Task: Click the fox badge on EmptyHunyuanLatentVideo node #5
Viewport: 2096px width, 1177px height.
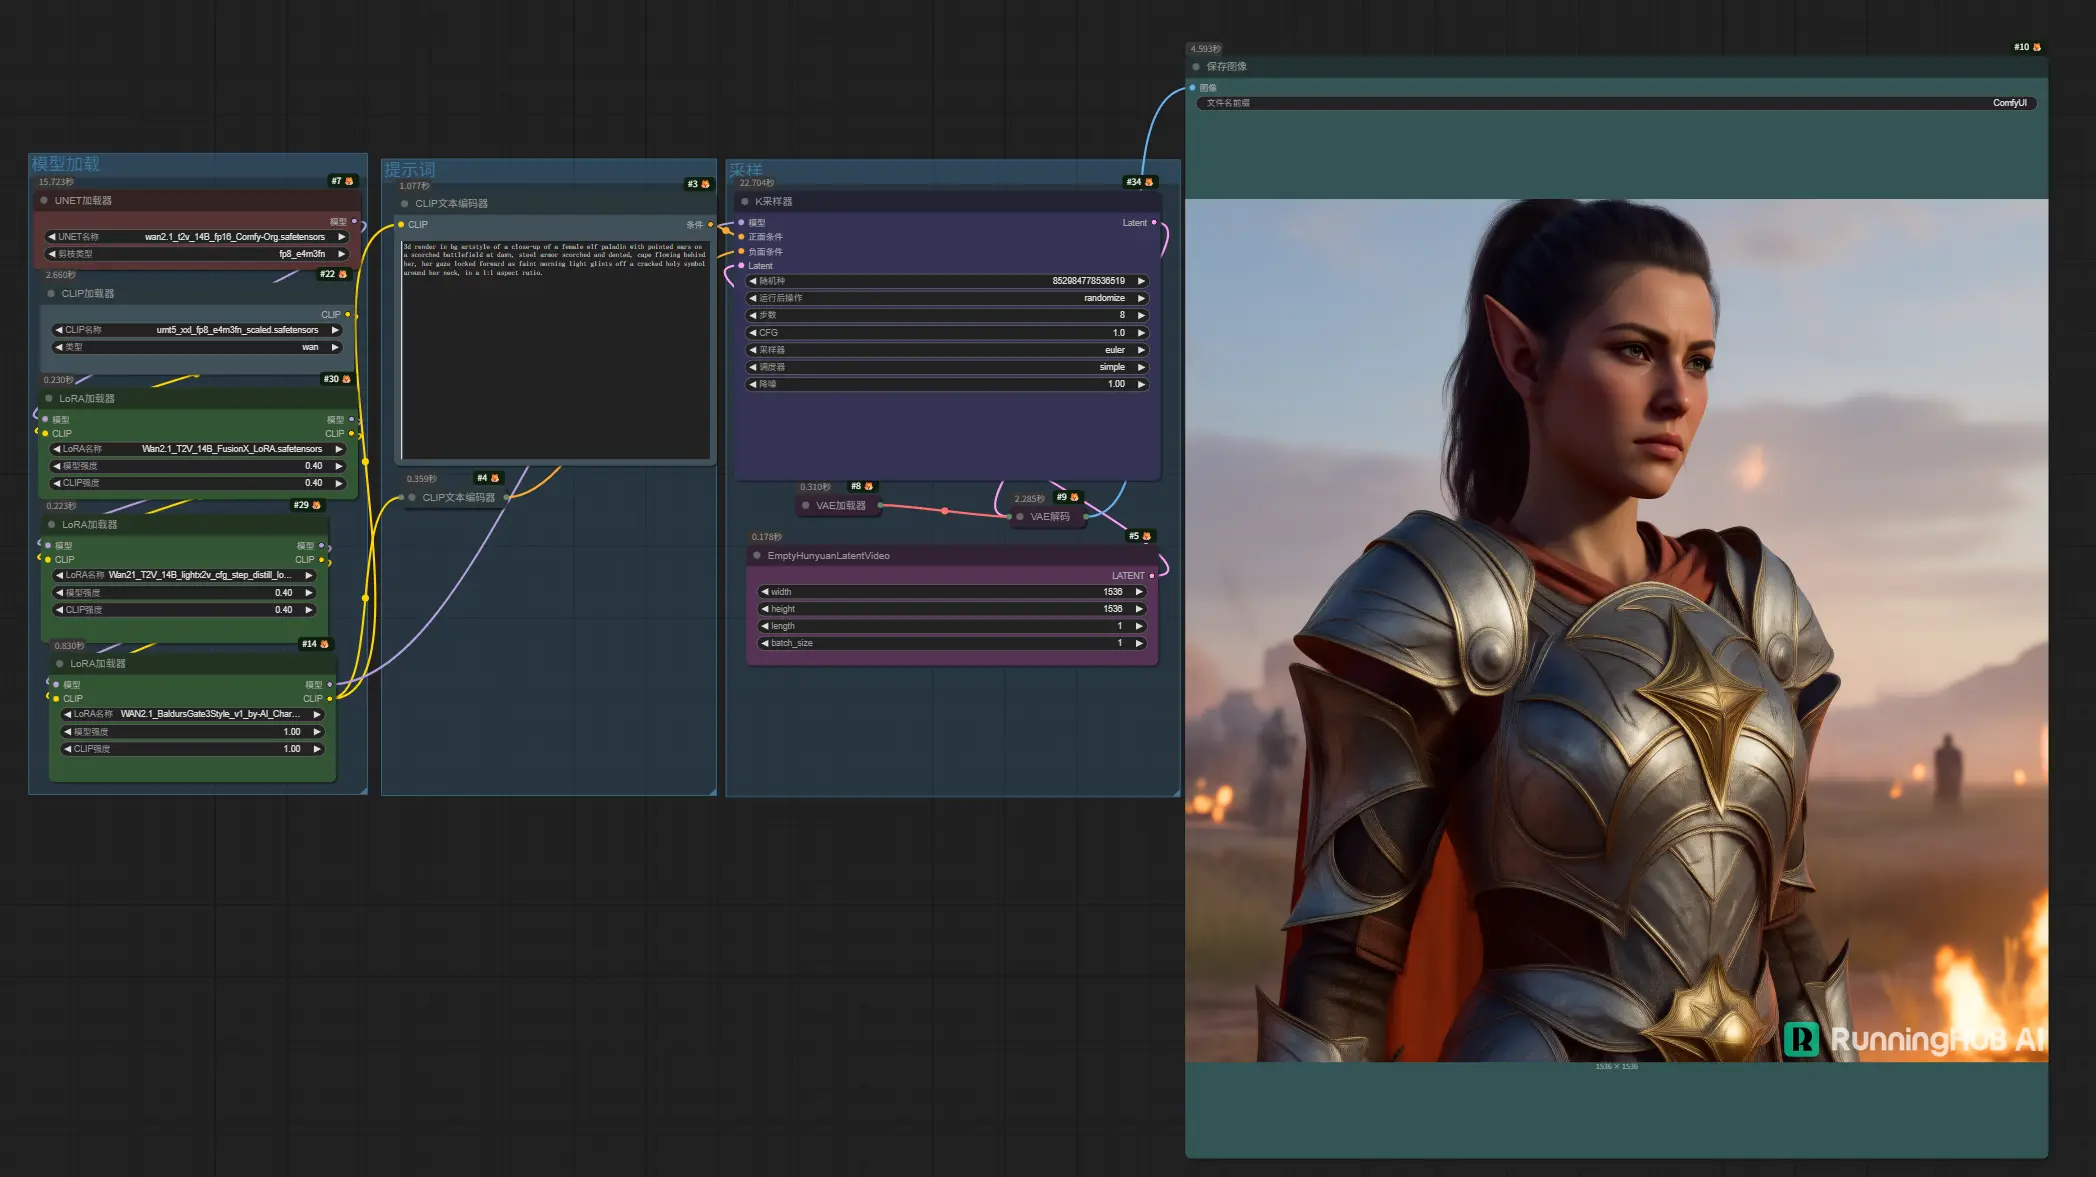Action: 1146,536
